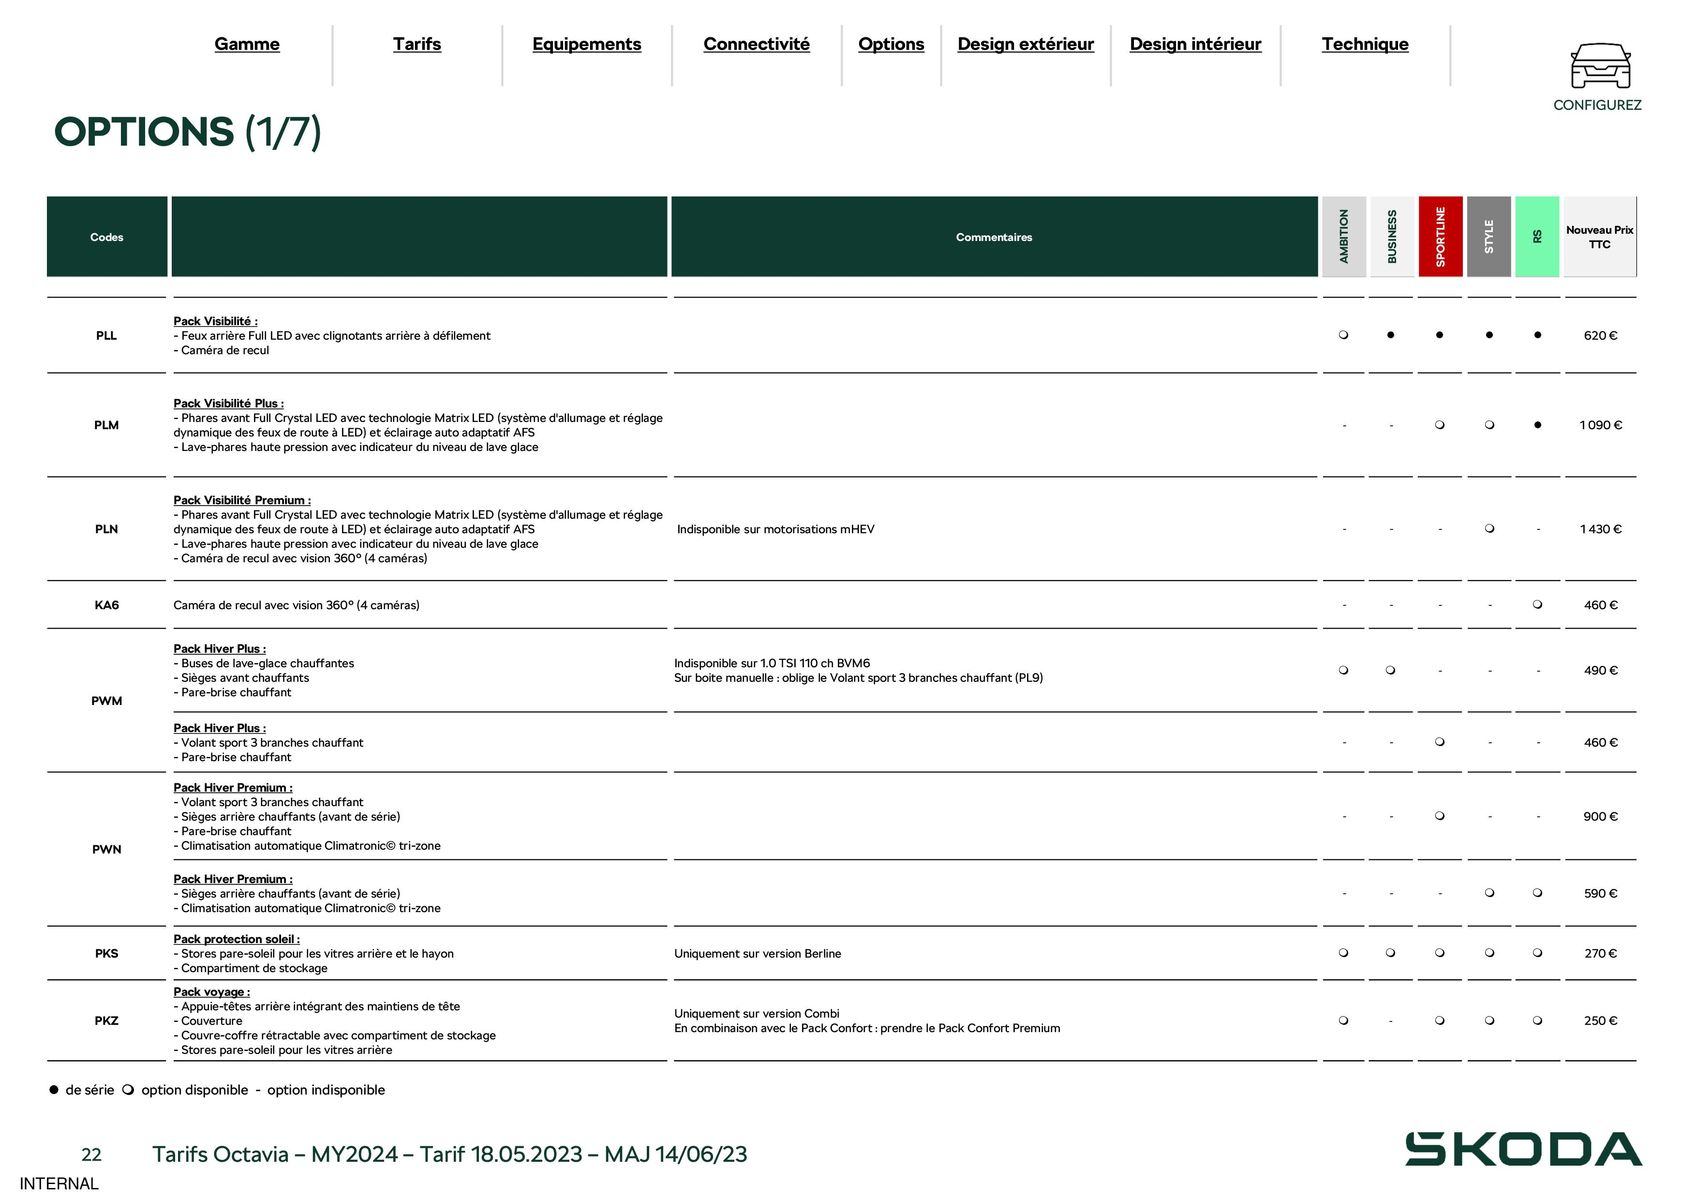Screen dimensions: 1697x1200
Task: Click the 620 € price
Action: point(1600,336)
